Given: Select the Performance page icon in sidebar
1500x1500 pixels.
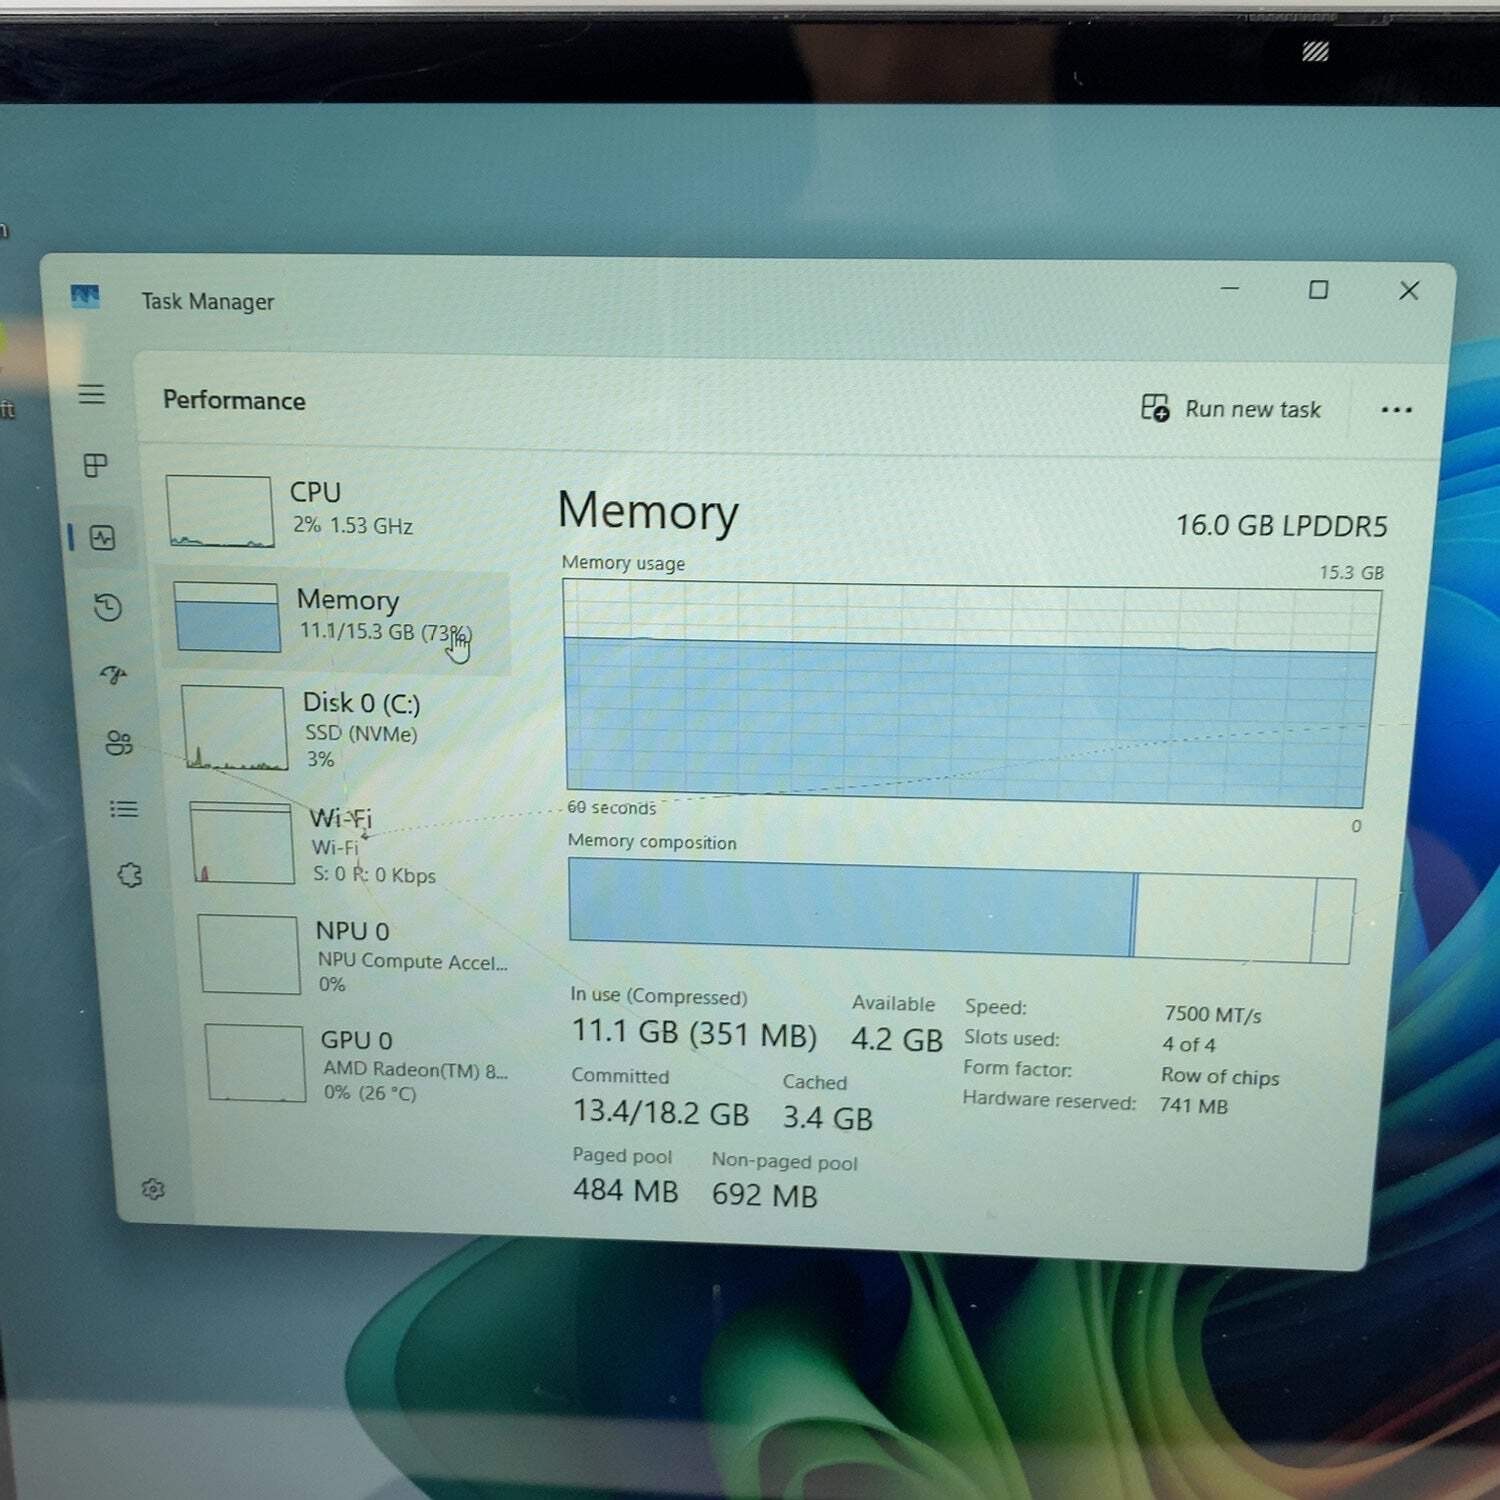Looking at the screenshot, I should pos(103,538).
